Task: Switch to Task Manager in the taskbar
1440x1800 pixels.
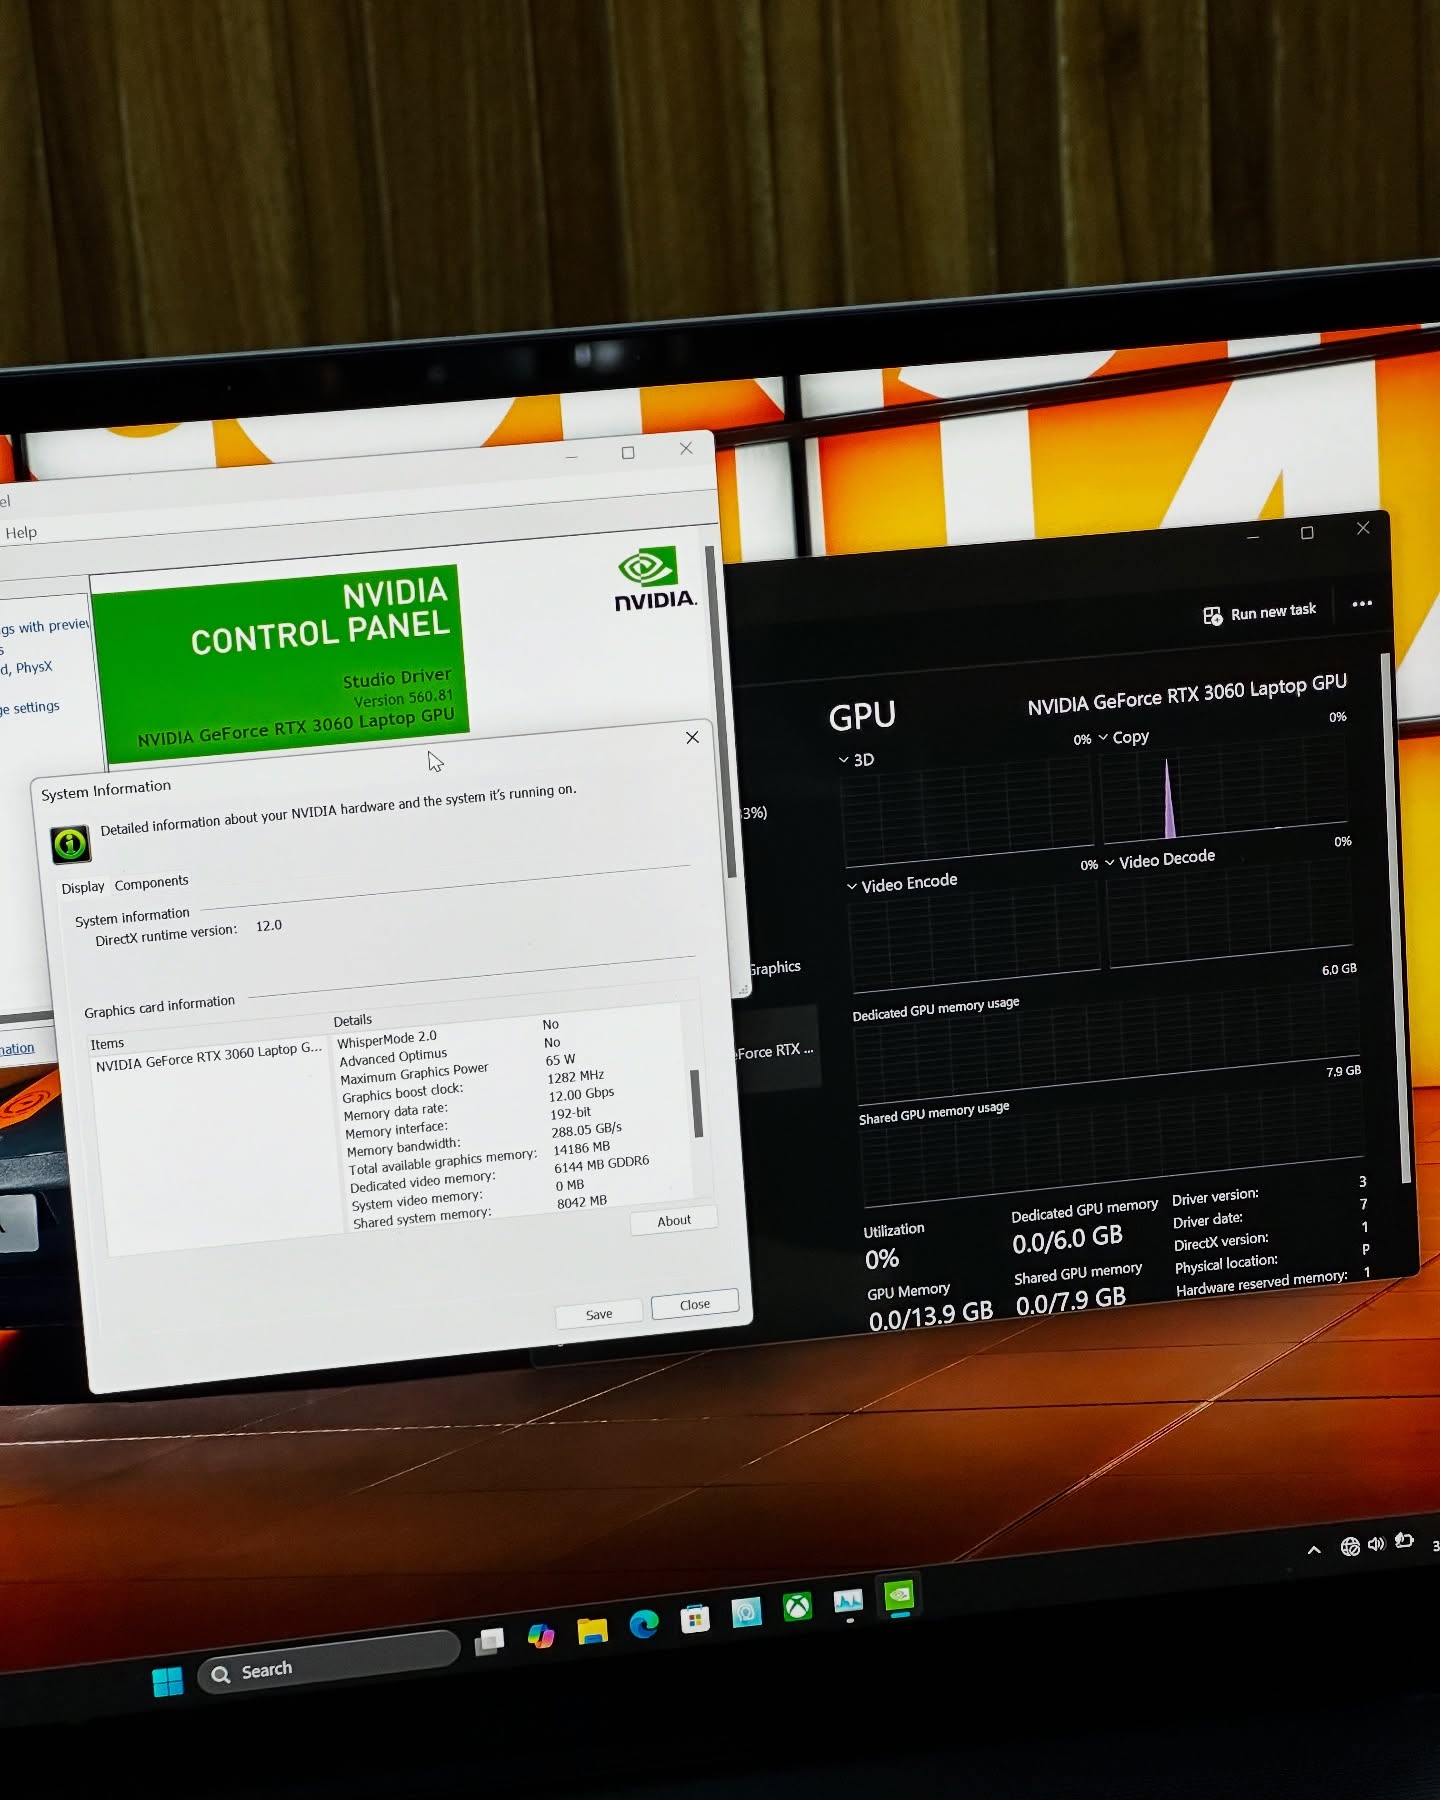Action: point(848,1602)
